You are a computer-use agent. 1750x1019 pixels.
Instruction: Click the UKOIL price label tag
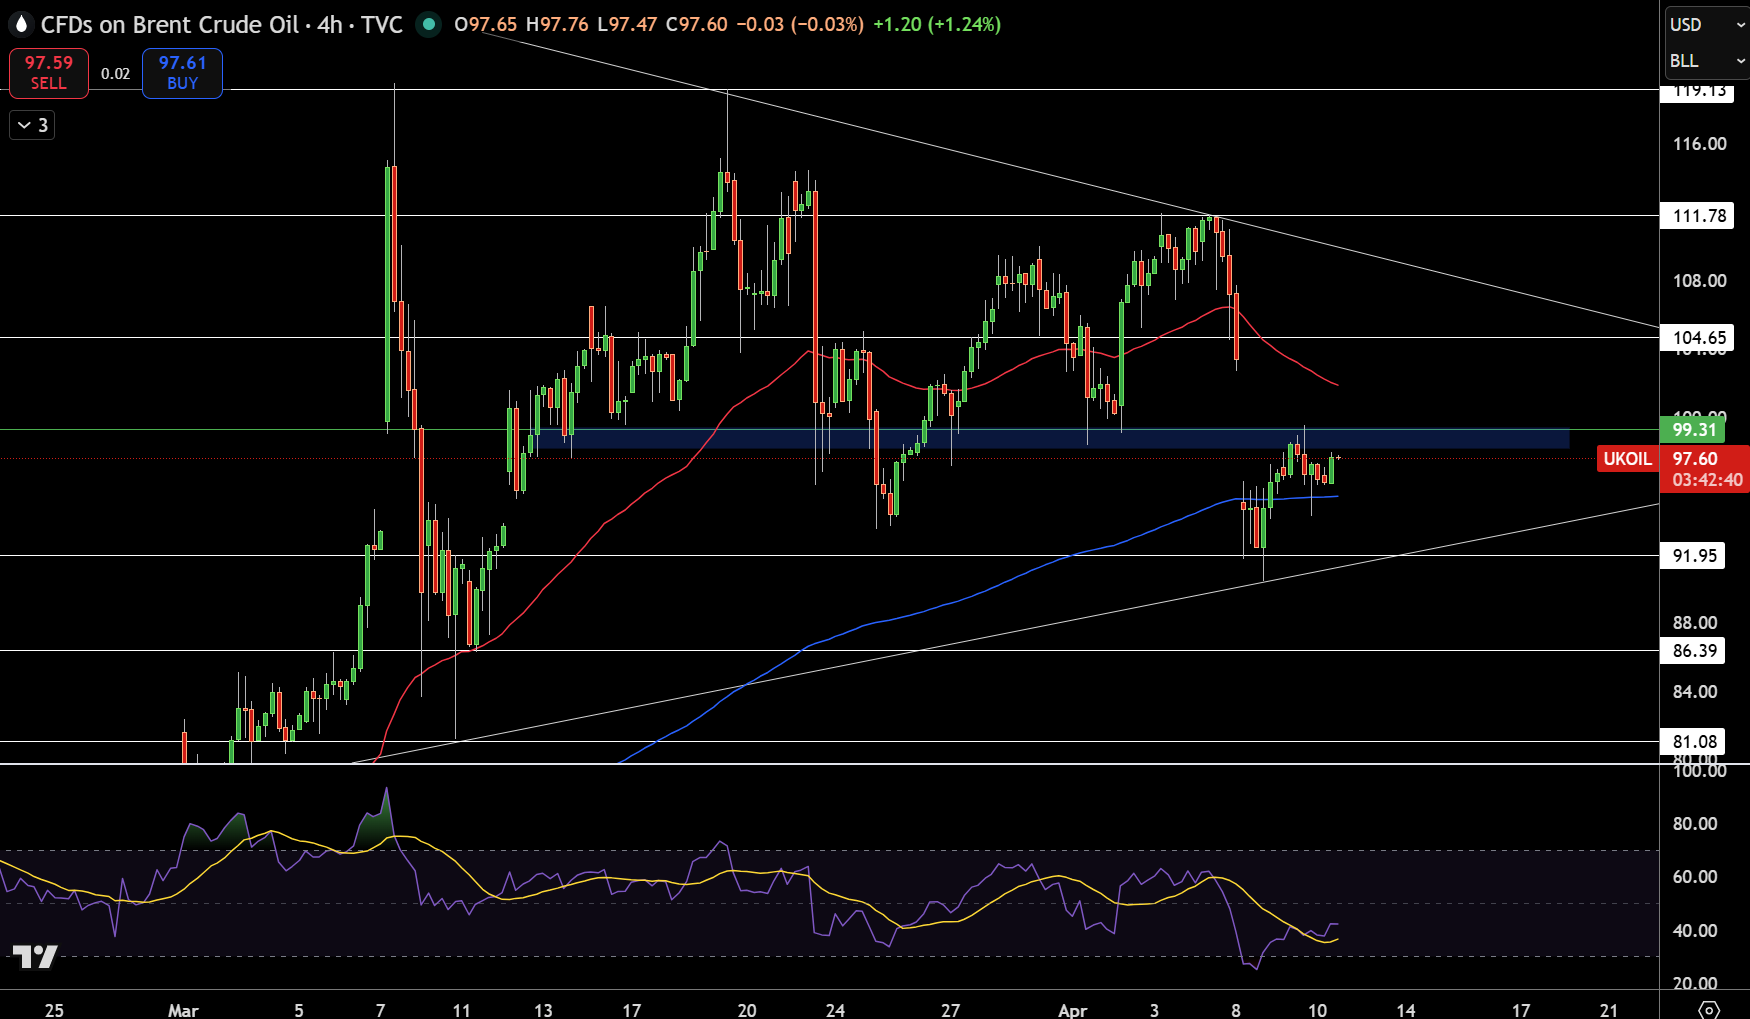1628,459
